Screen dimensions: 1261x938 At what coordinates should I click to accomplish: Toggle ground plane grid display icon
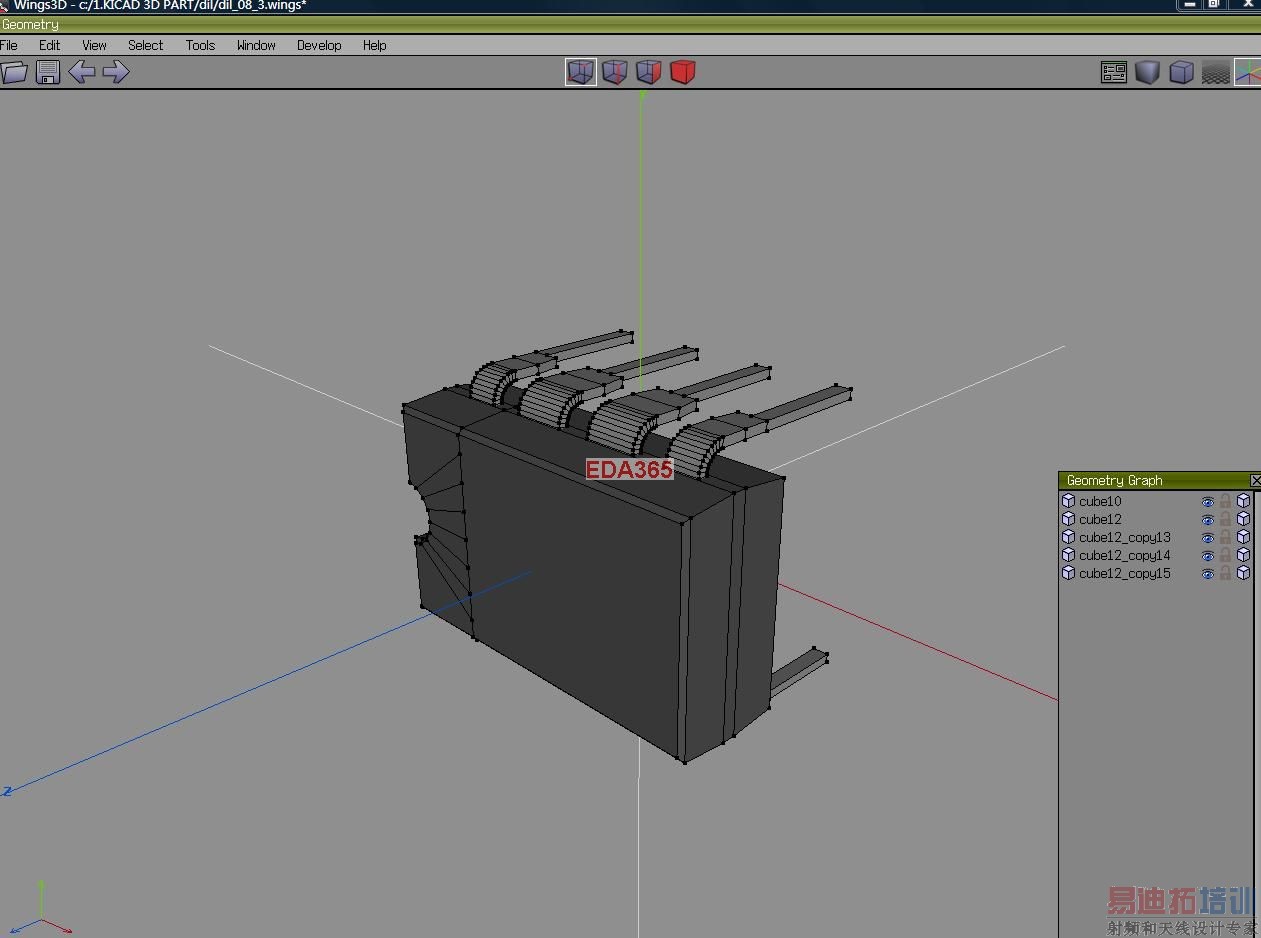point(1215,72)
